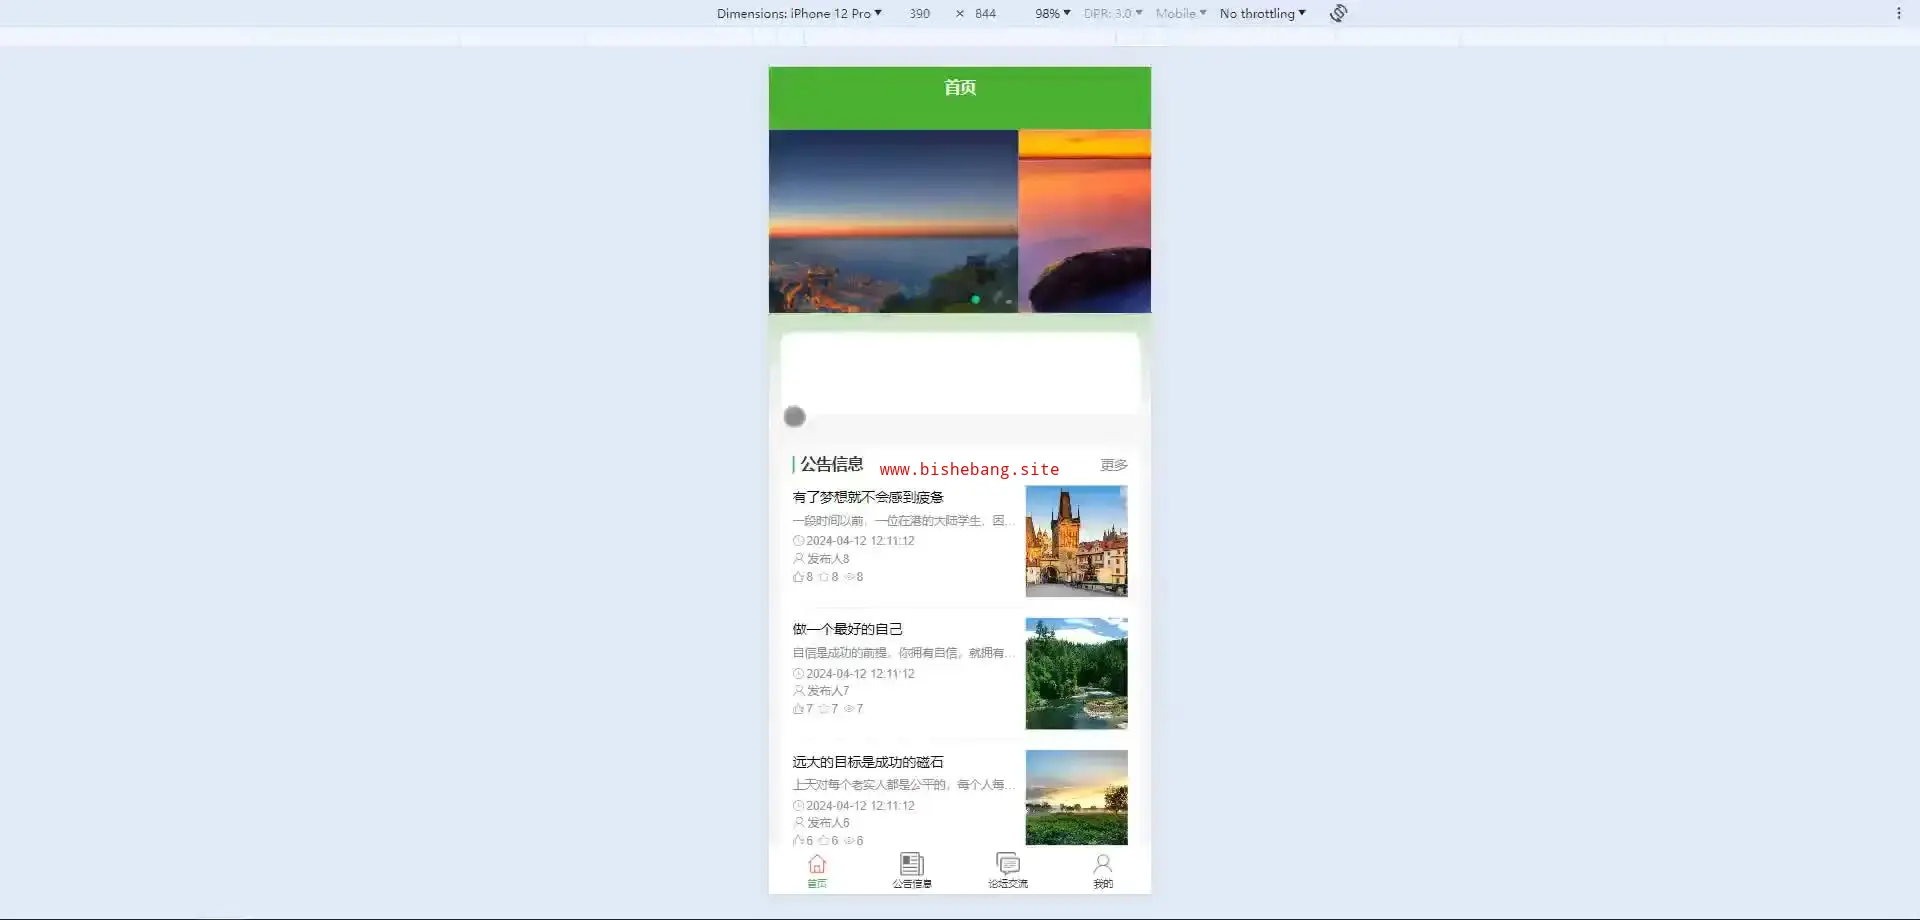
Task: Click the 更多 link in 公告信息
Action: (x=1113, y=465)
